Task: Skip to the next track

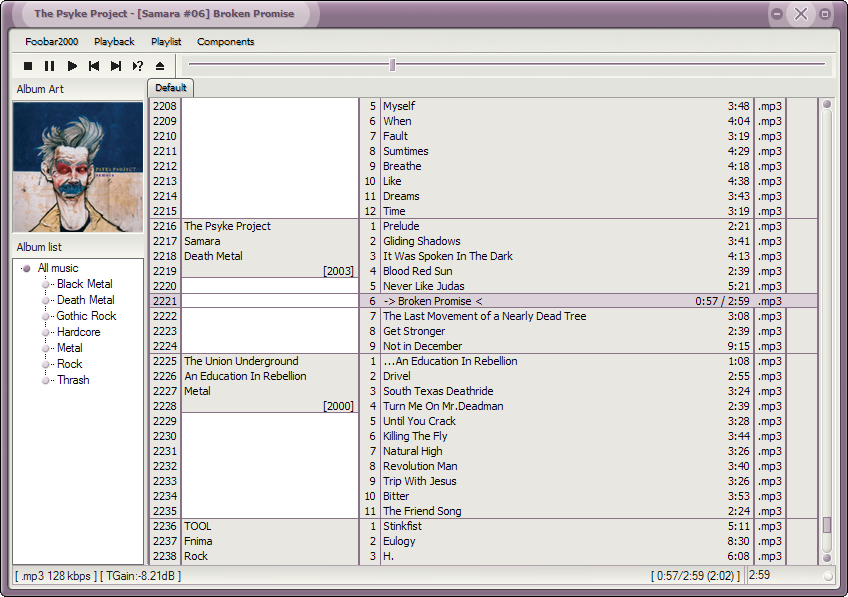Action: 116,66
